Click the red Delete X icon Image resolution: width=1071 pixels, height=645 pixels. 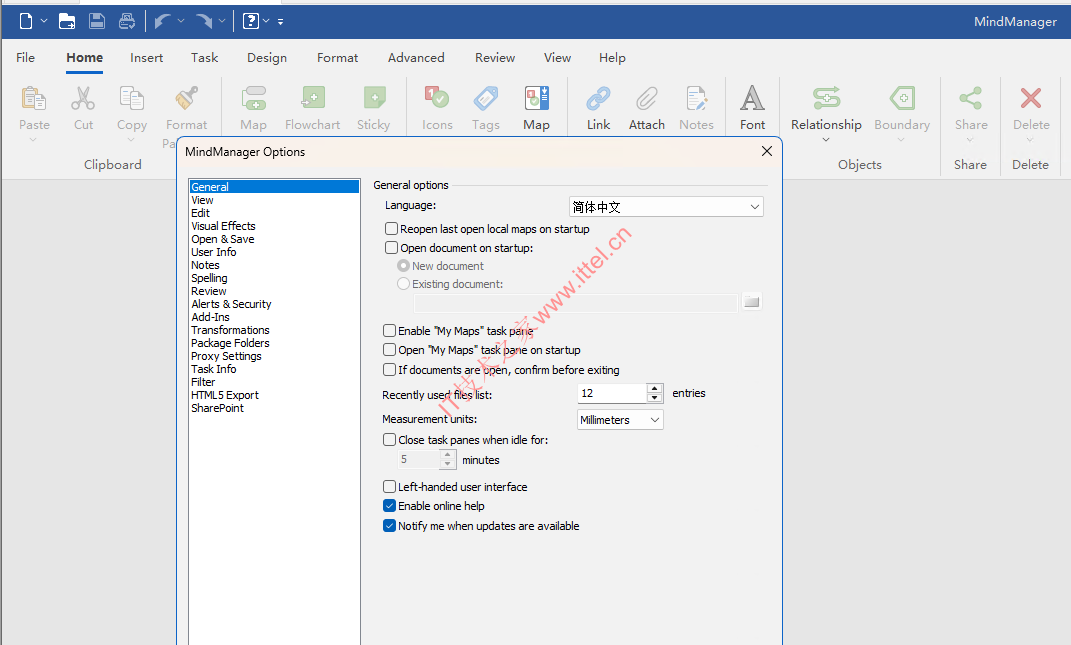[x=1031, y=99]
